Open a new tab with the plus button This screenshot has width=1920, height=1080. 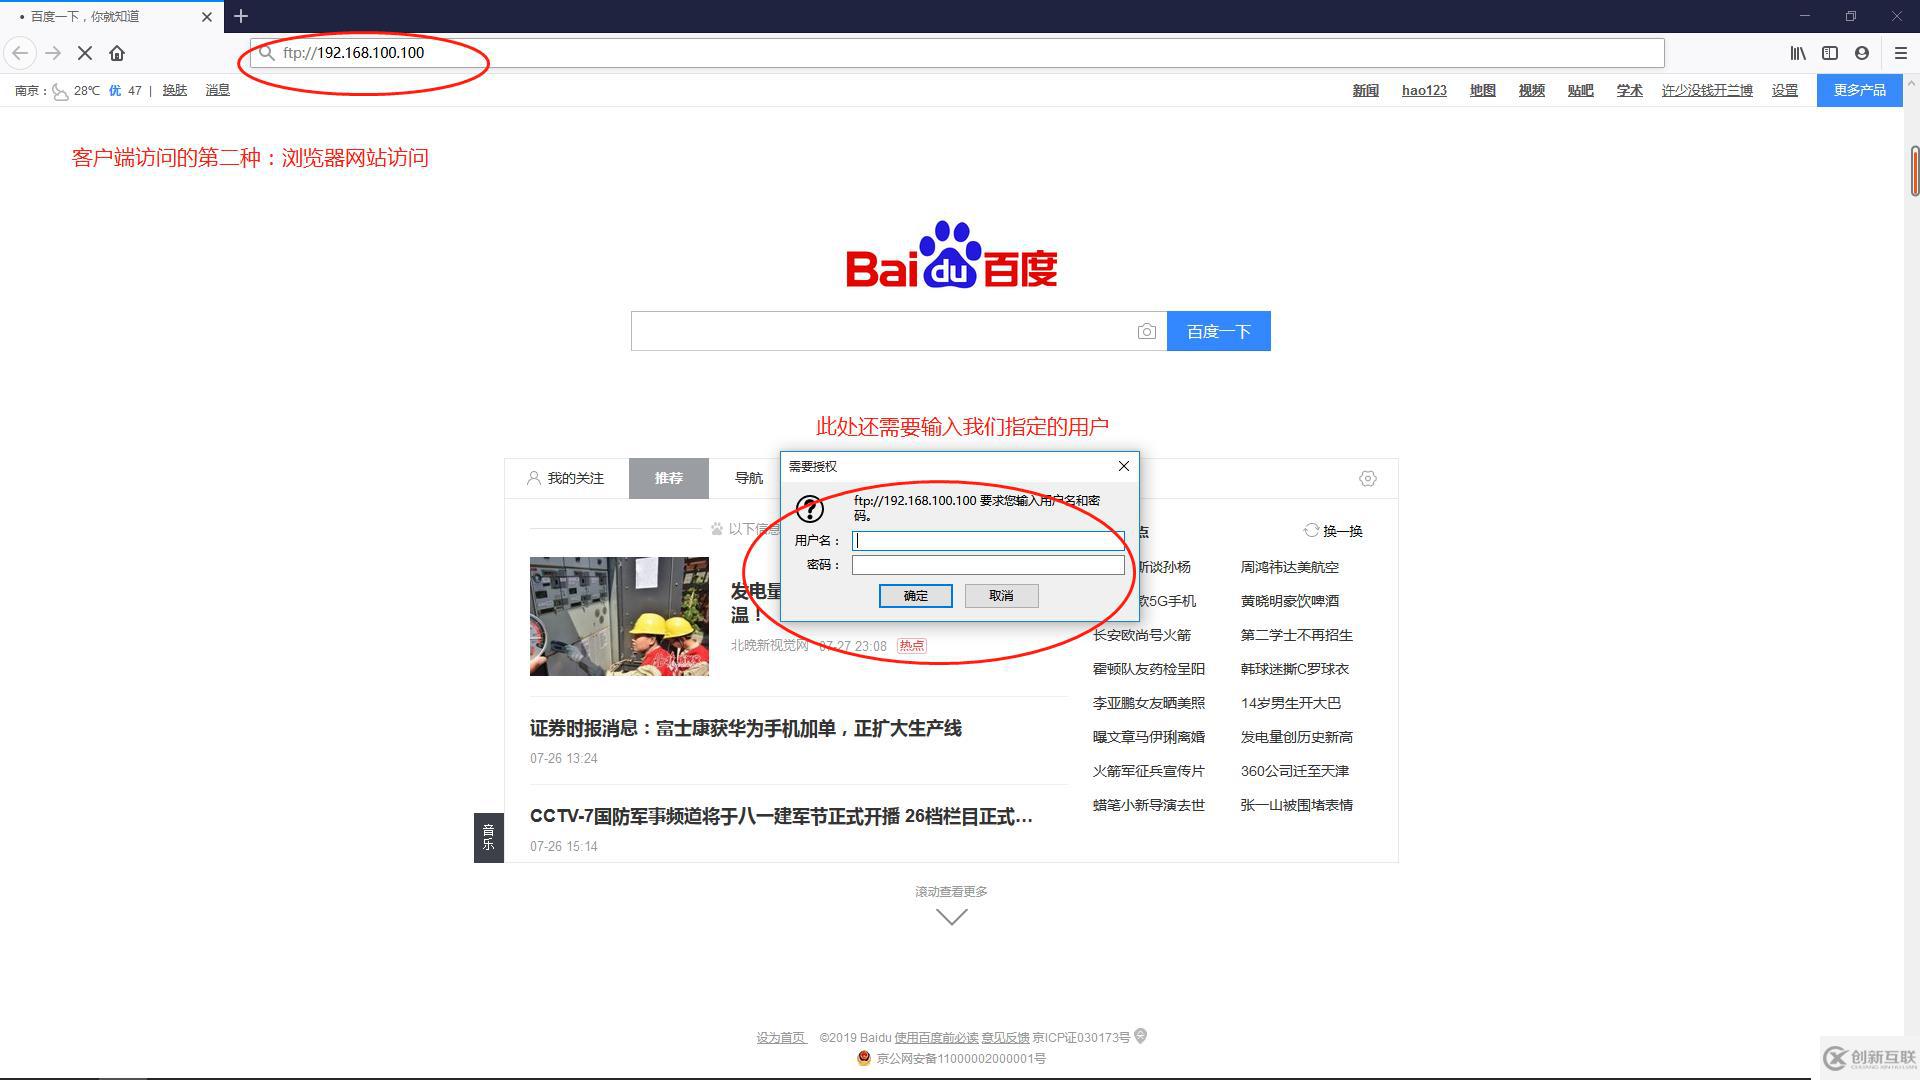[241, 16]
